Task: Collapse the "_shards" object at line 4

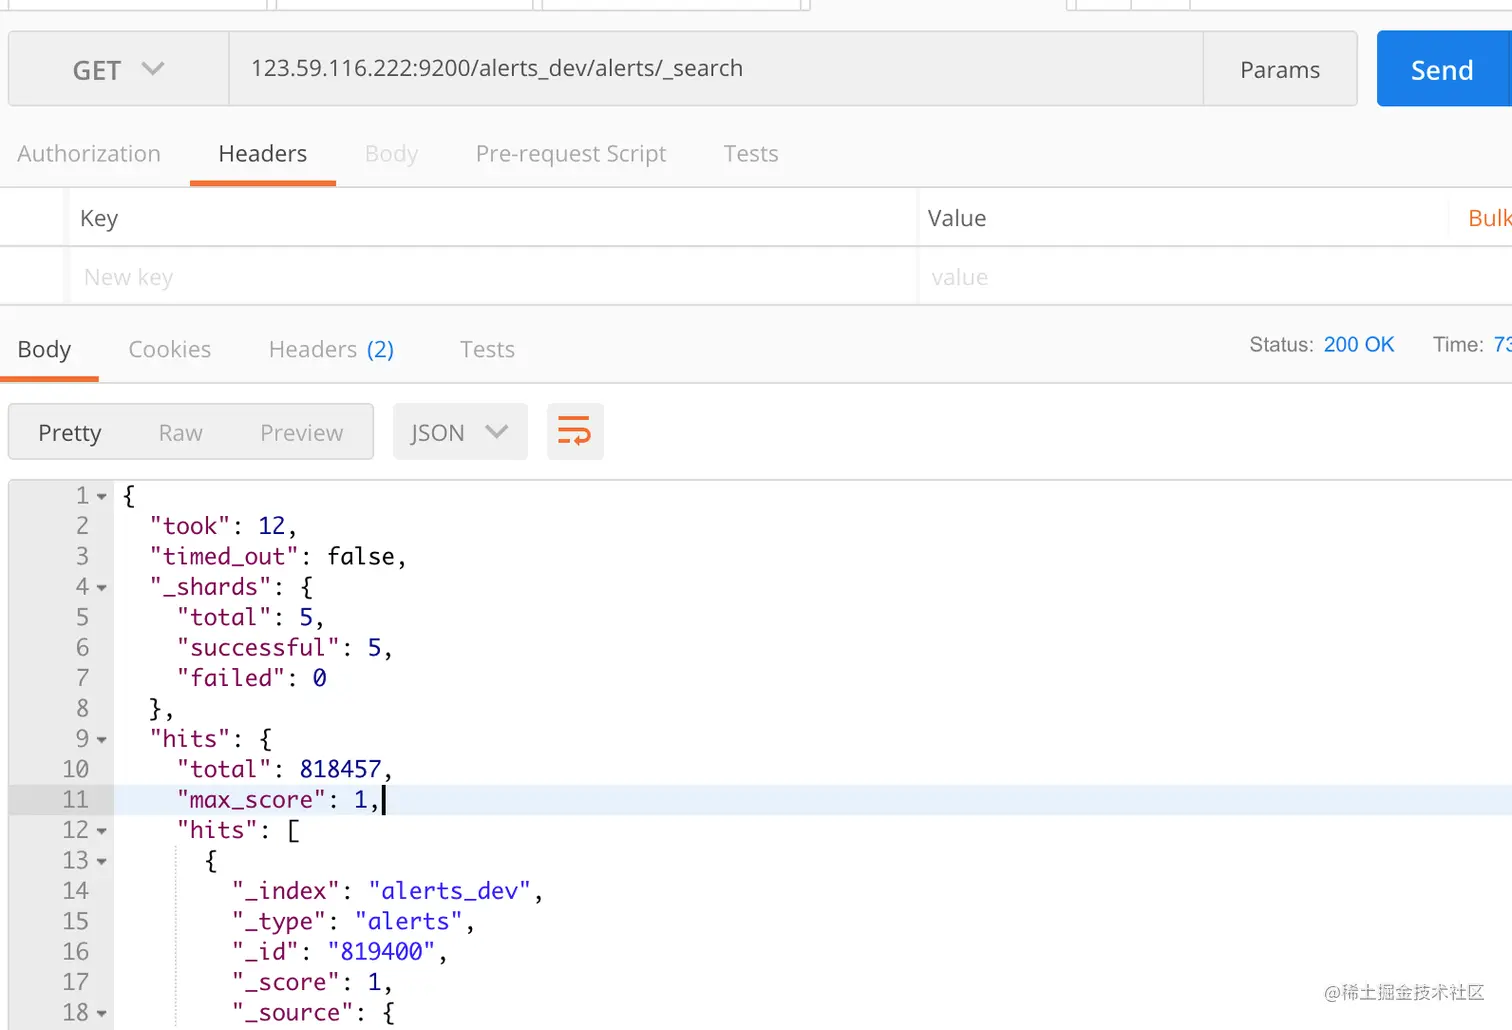Action: point(102,587)
